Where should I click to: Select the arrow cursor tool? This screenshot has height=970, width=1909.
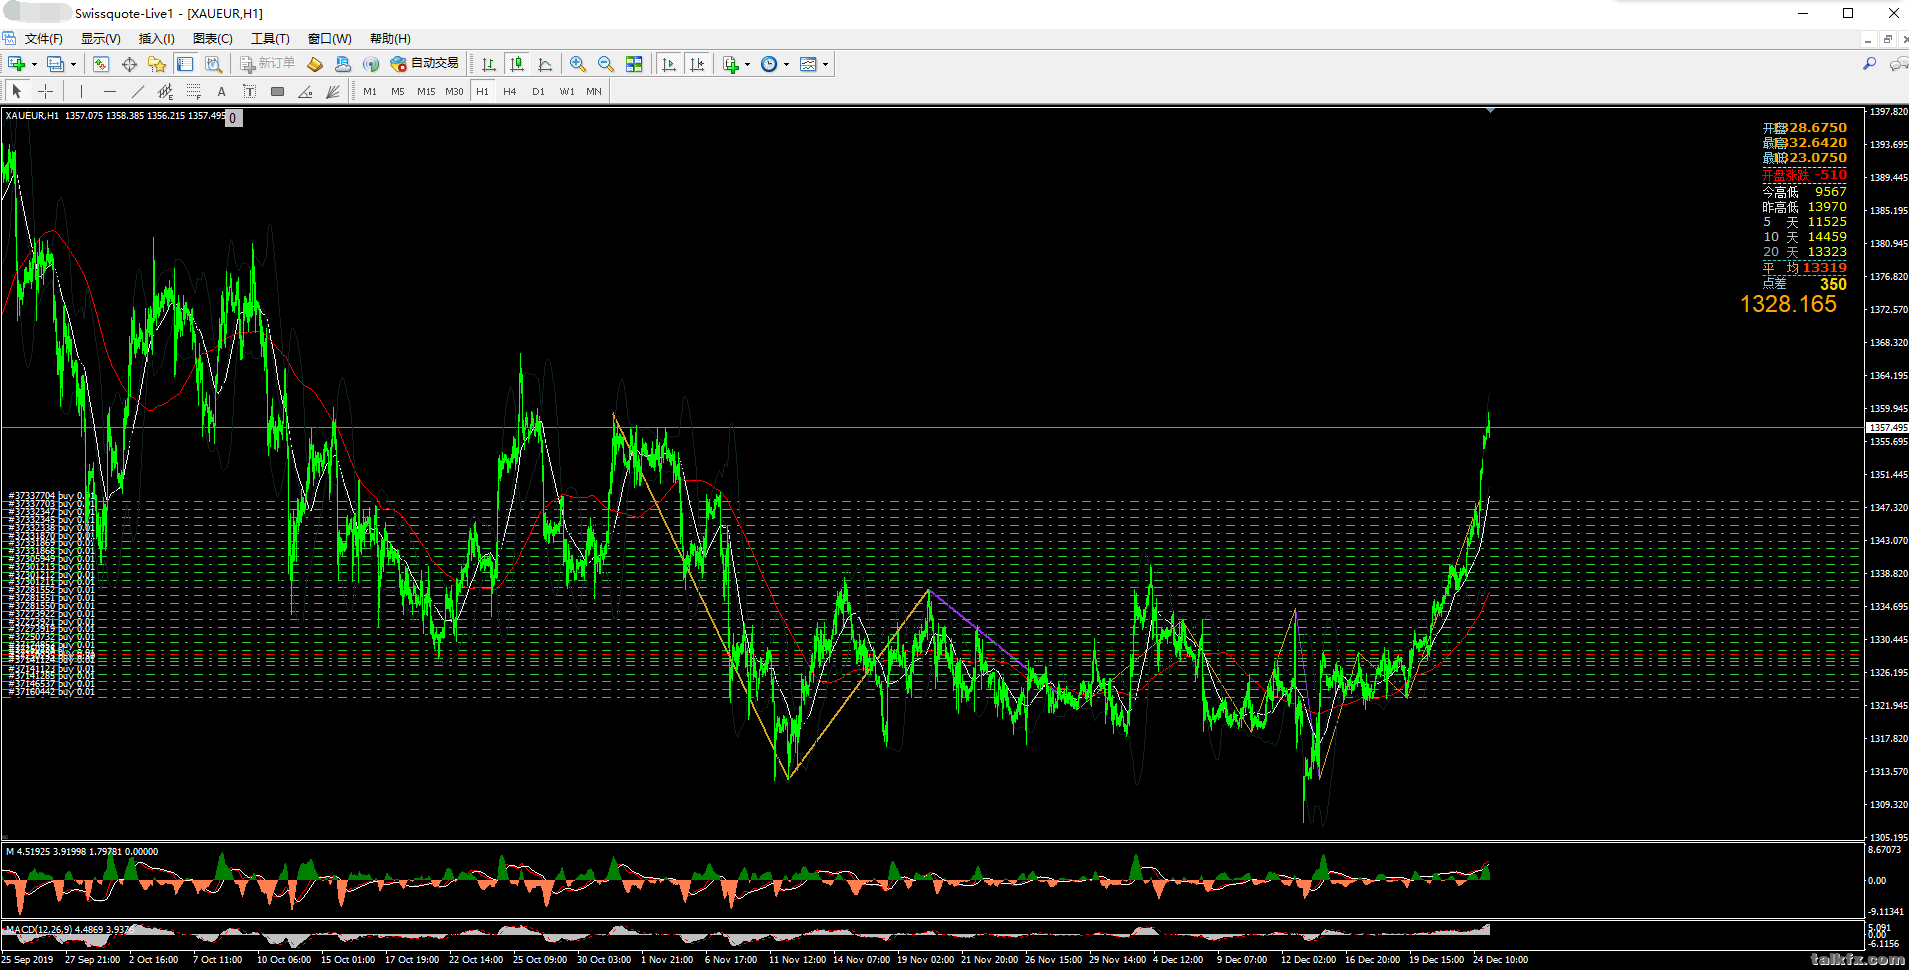pos(17,91)
